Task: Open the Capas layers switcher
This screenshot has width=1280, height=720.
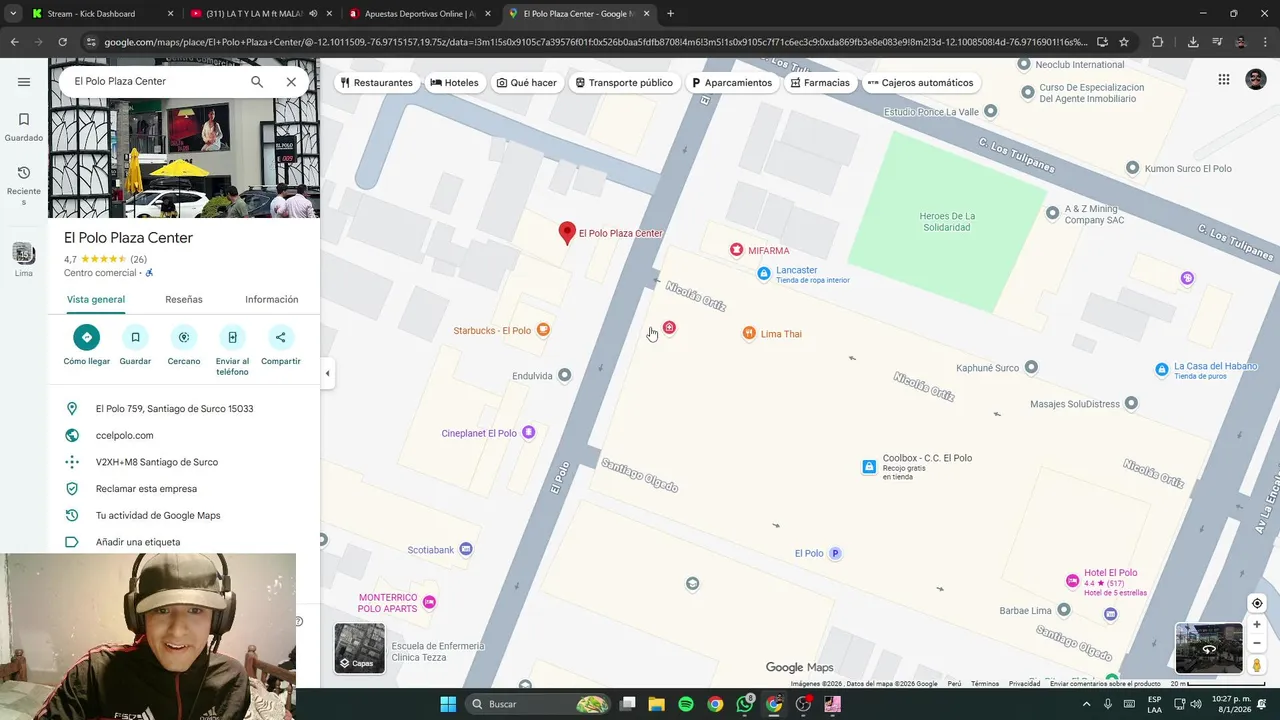Action: 359,648
